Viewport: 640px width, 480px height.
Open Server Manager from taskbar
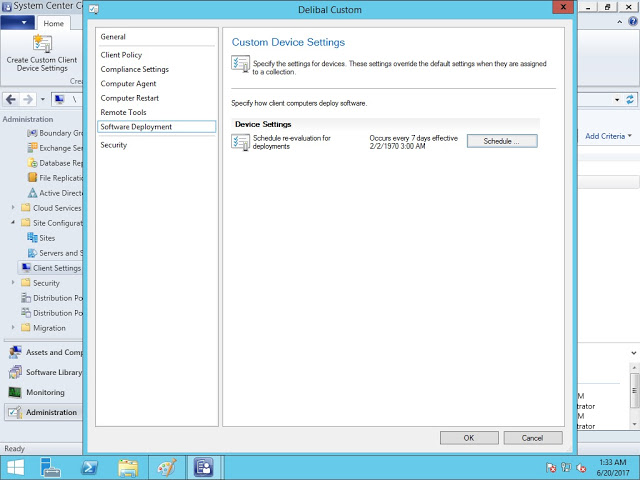click(x=52, y=467)
